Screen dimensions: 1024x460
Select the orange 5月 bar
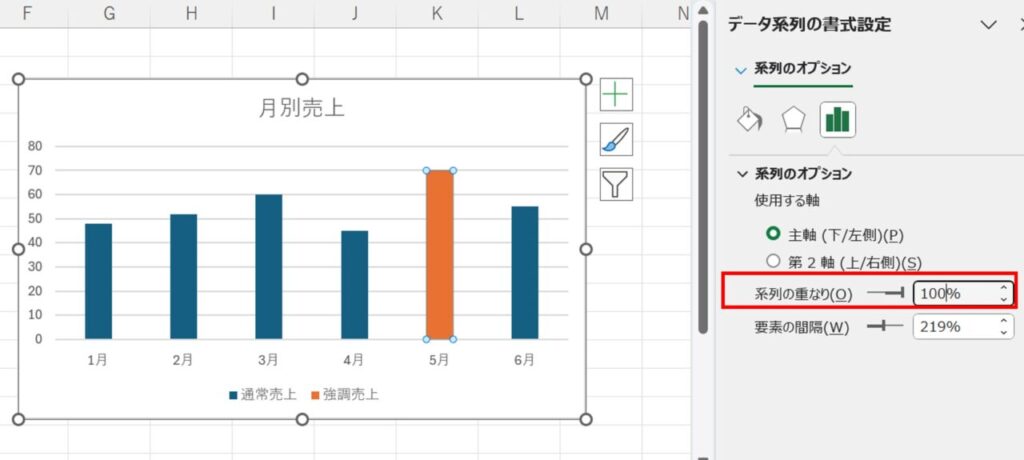pyautogui.click(x=440, y=255)
